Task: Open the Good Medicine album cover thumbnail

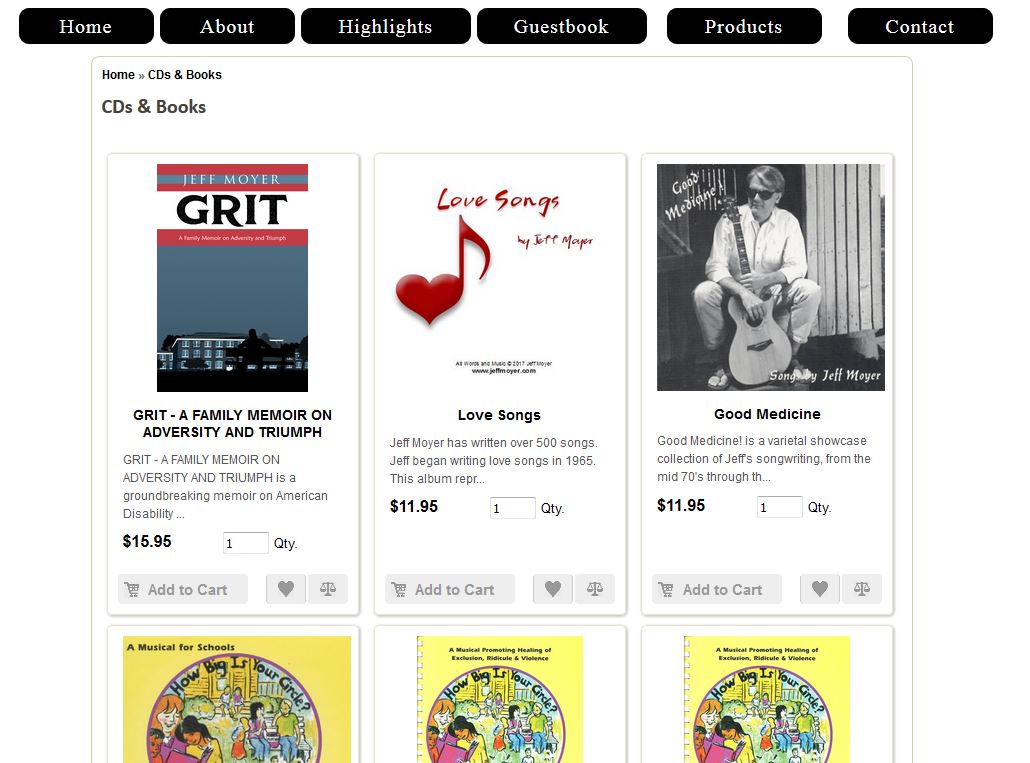Action: click(771, 277)
